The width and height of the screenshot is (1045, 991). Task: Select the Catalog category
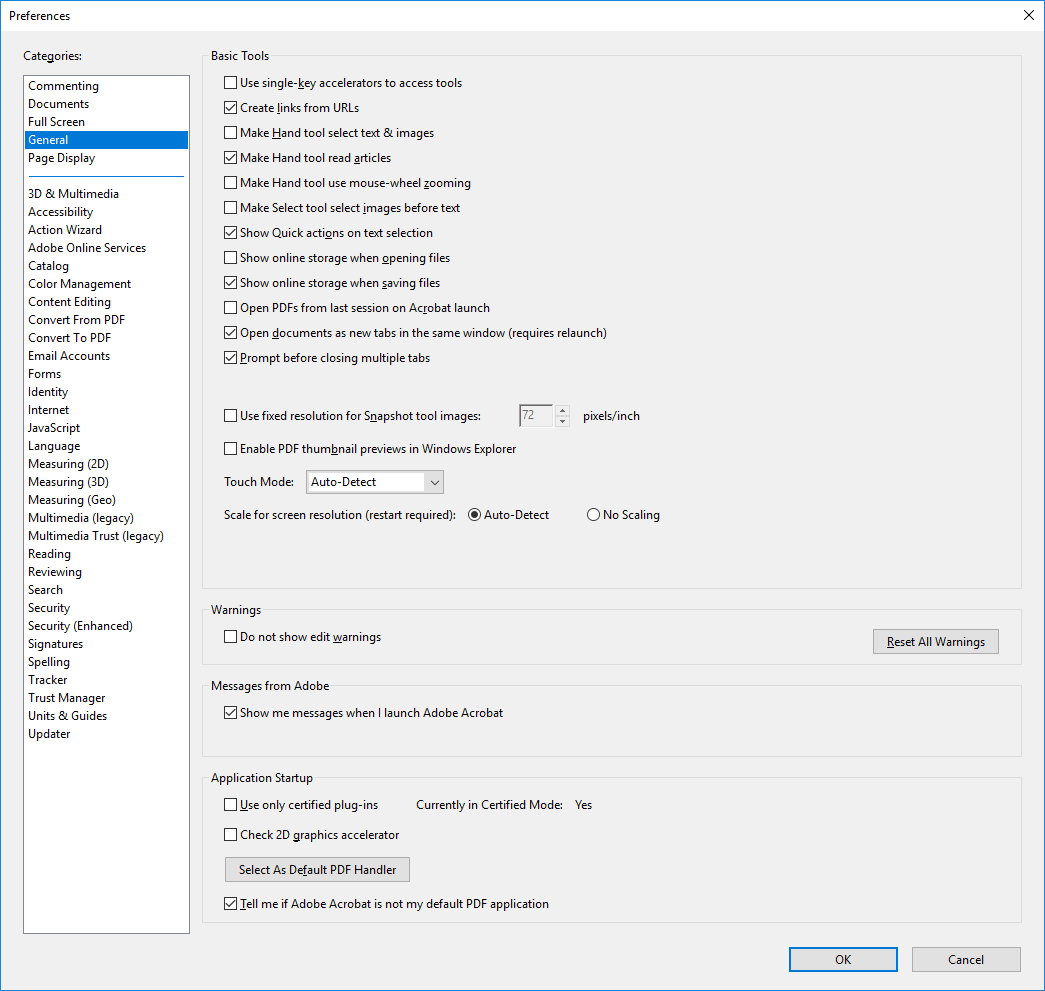point(107,266)
